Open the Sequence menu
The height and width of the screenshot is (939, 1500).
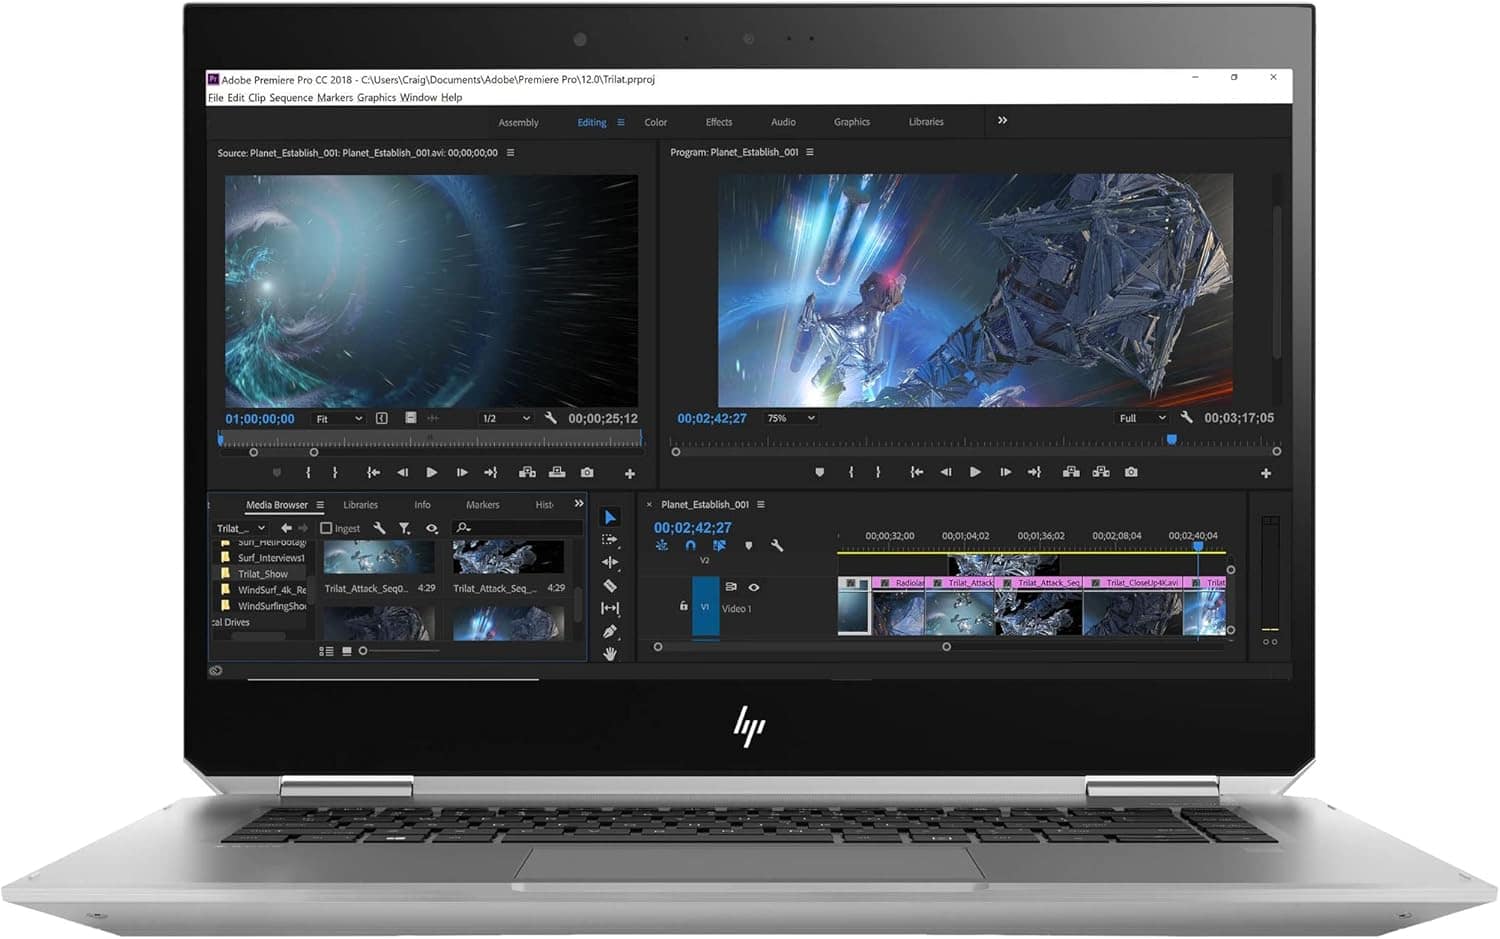tap(290, 97)
